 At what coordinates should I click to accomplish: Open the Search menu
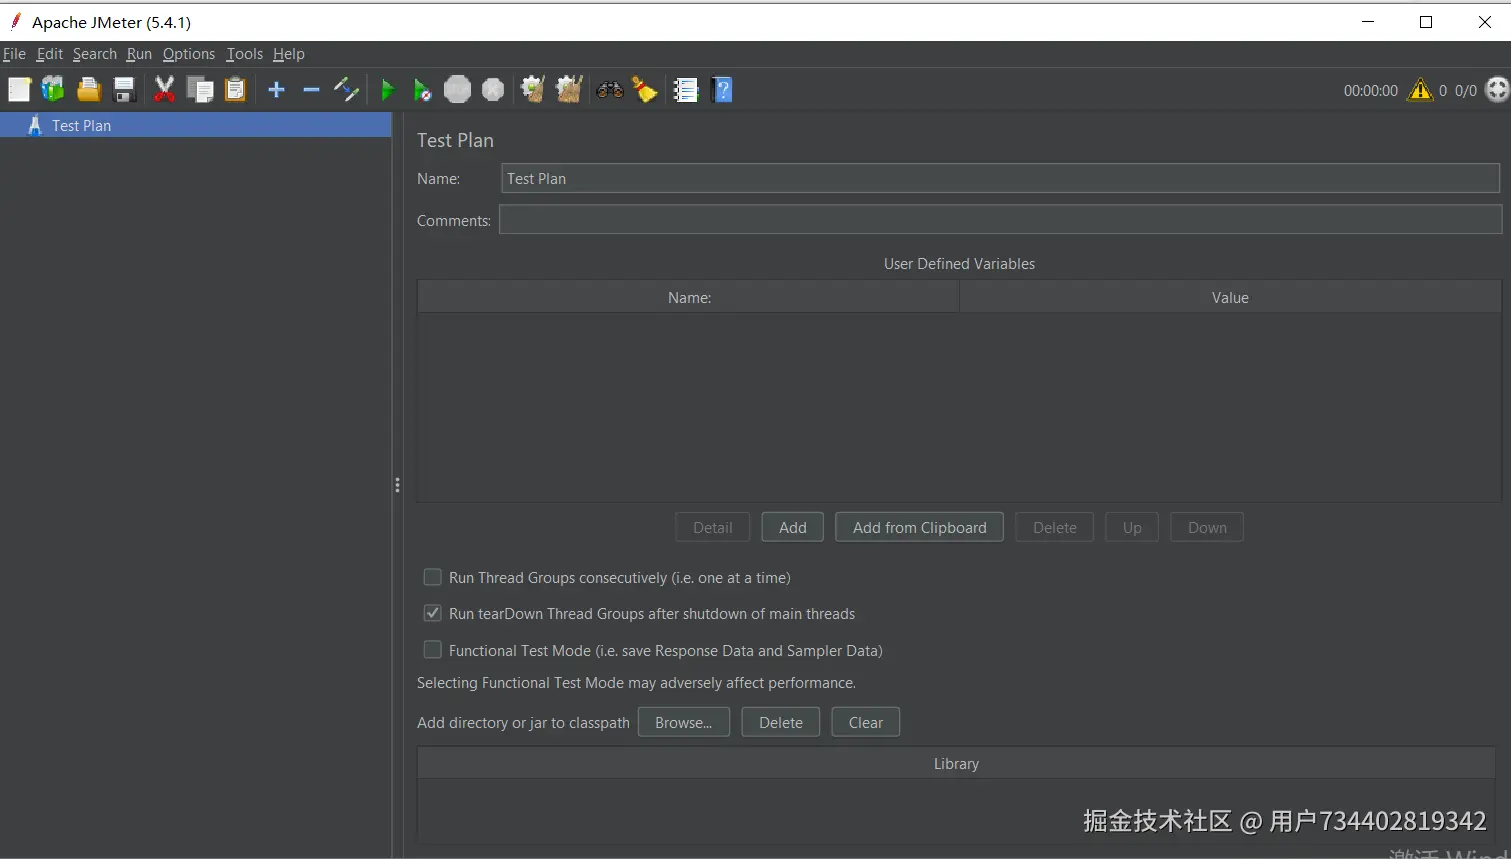pyautogui.click(x=95, y=54)
